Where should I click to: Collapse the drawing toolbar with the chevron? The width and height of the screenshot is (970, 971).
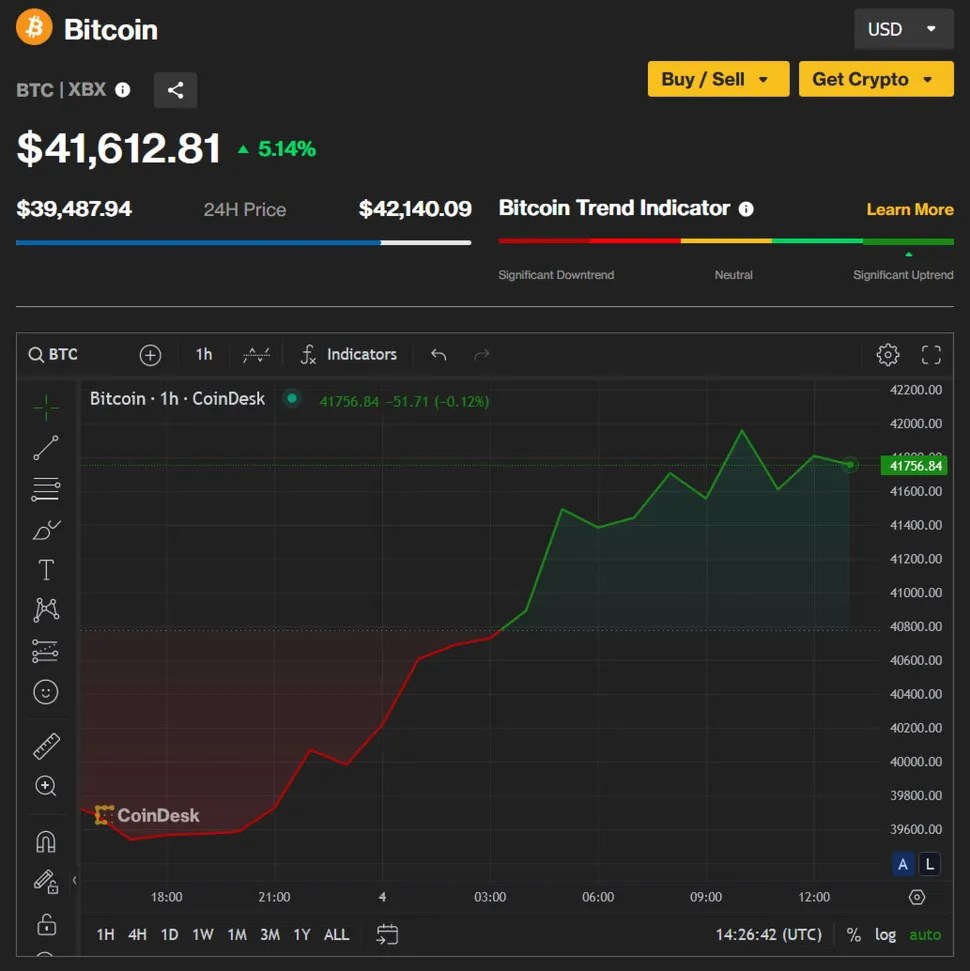tap(74, 880)
